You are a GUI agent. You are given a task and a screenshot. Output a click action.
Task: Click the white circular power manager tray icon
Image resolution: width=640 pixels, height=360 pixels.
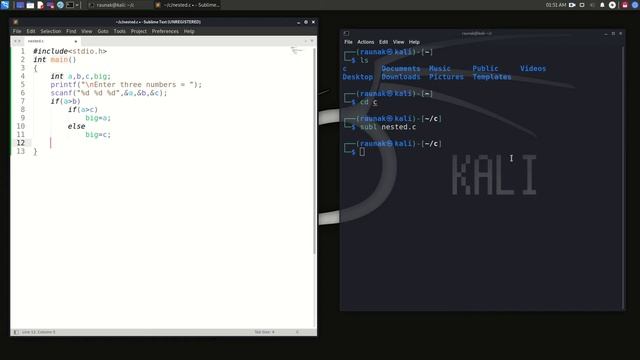(x=612, y=5)
